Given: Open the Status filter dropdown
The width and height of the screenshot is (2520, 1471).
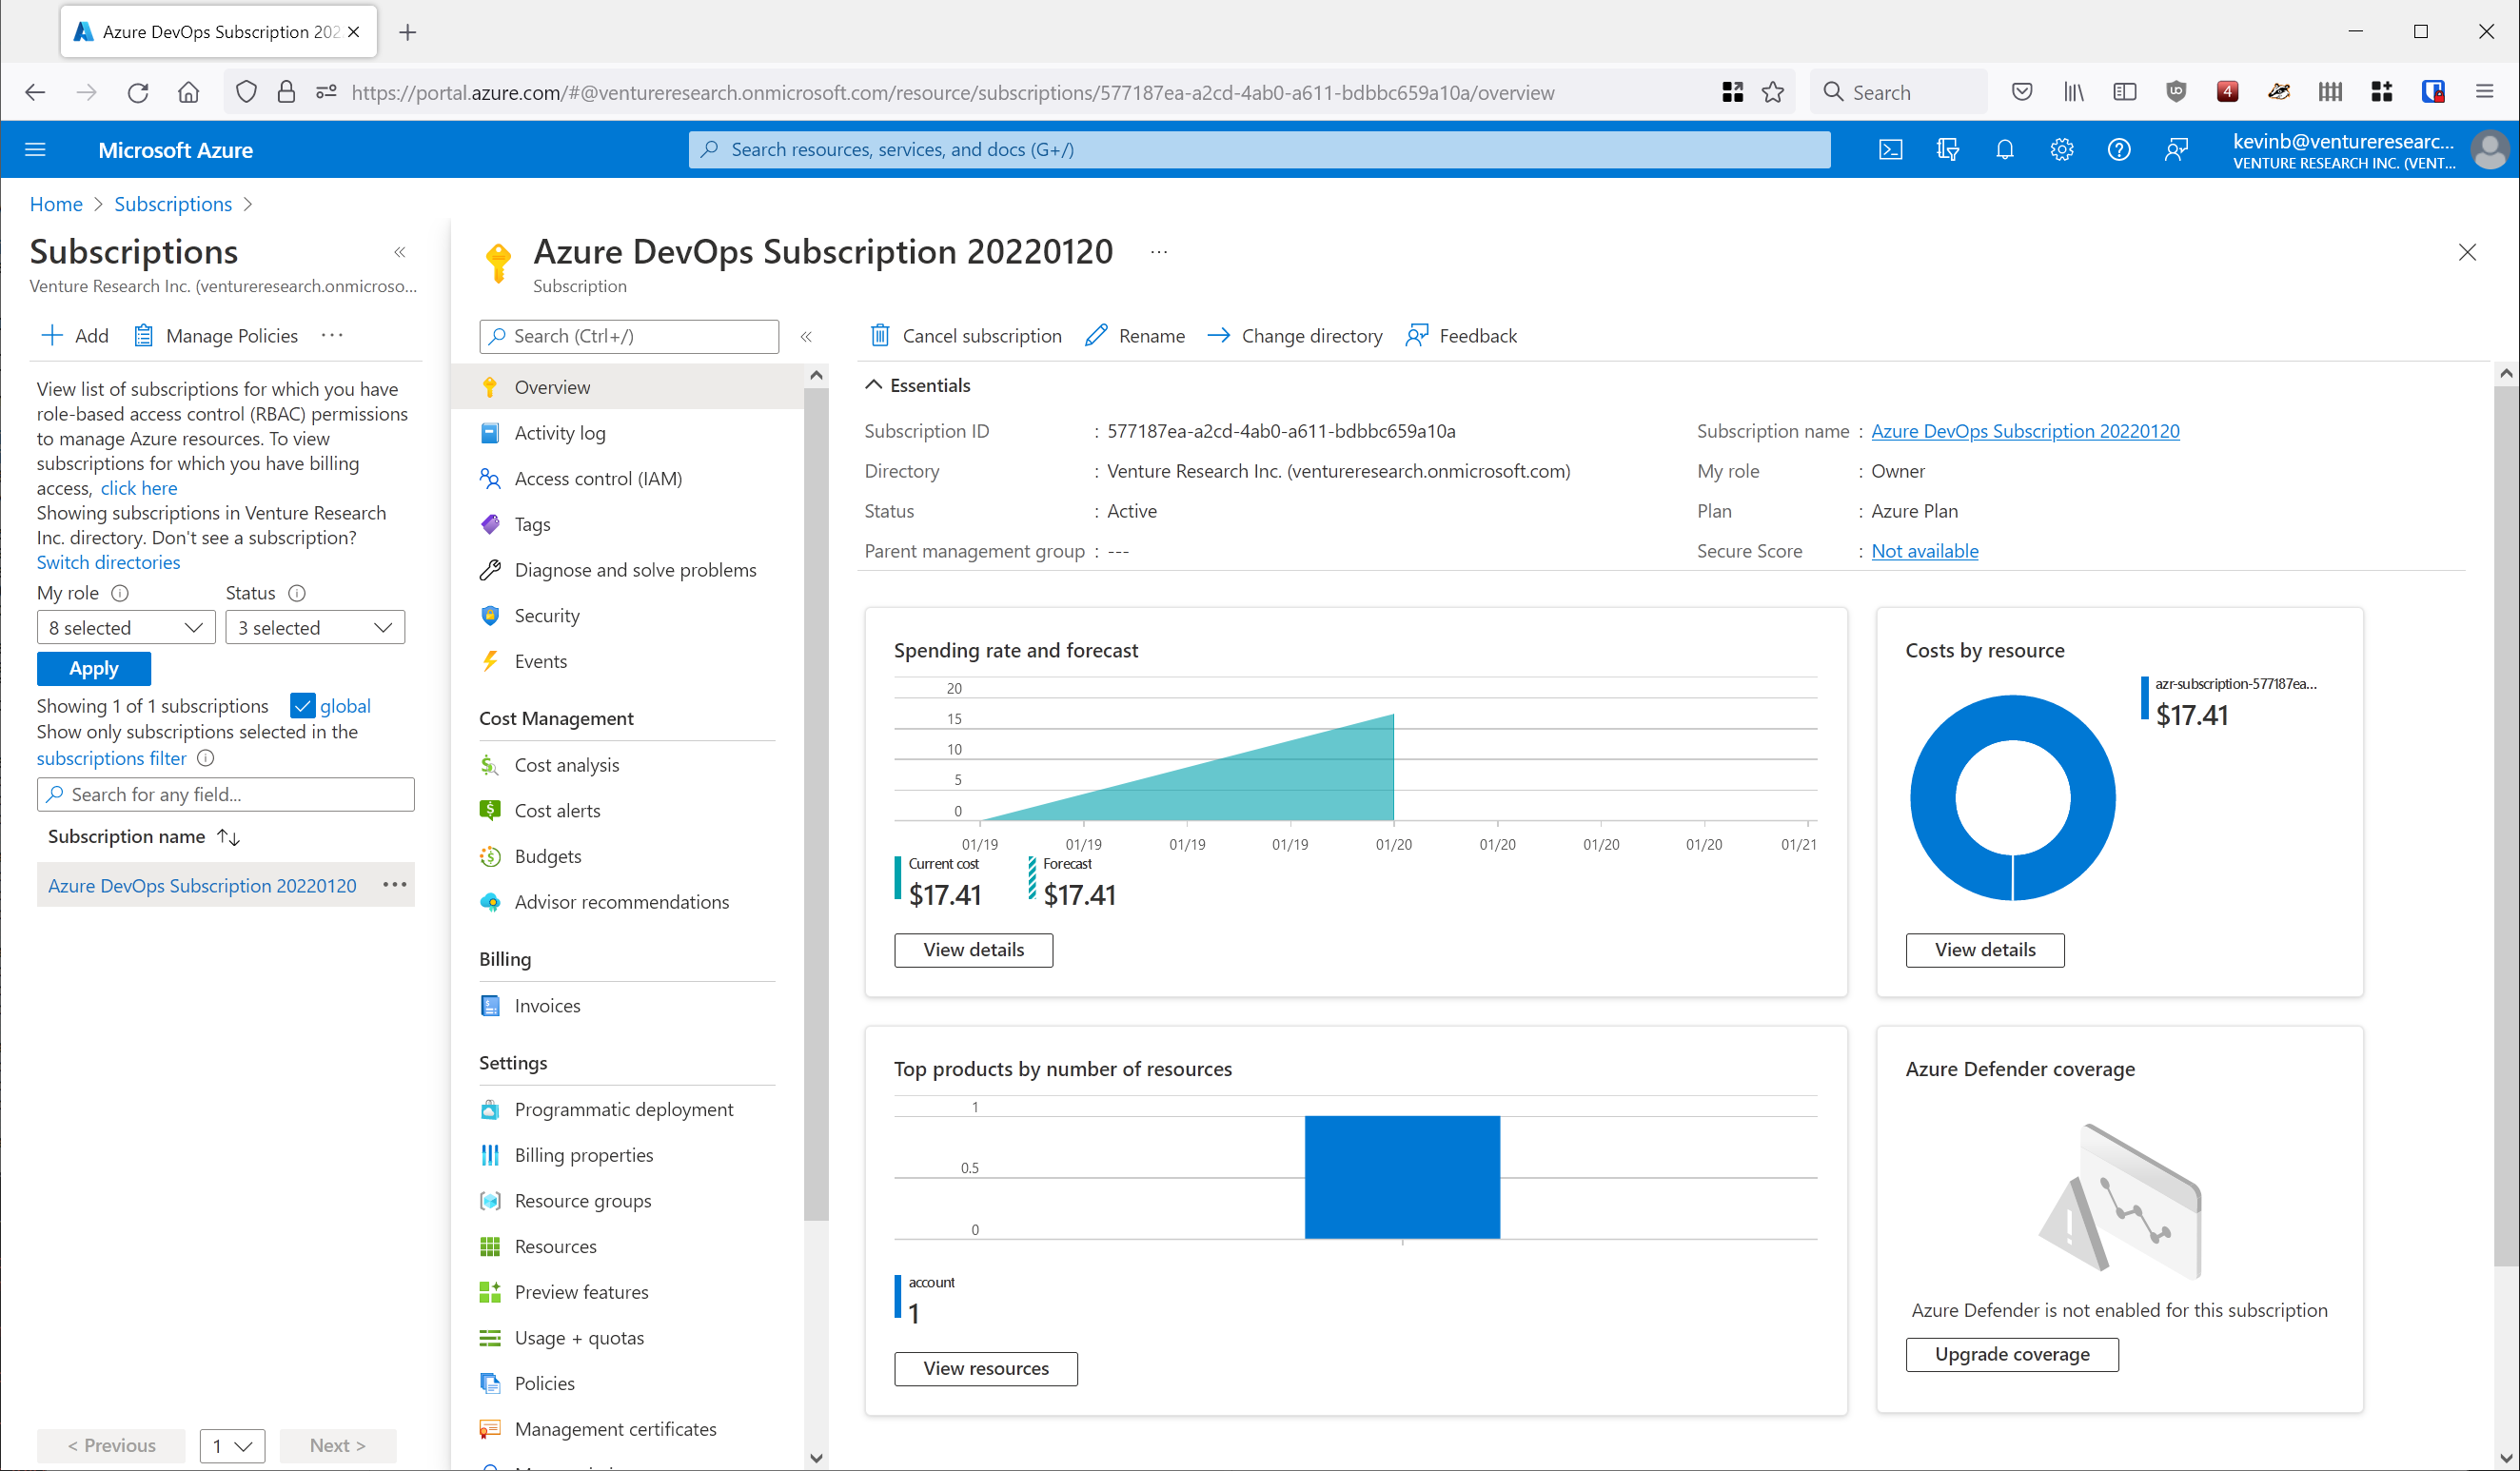Looking at the screenshot, I should [315, 628].
